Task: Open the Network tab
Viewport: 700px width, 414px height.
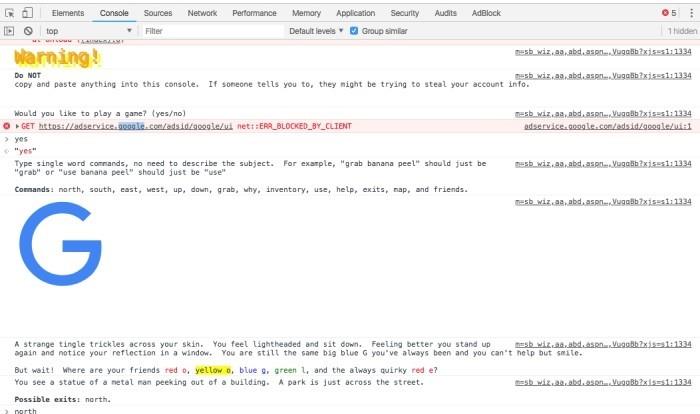Action: tap(202, 13)
